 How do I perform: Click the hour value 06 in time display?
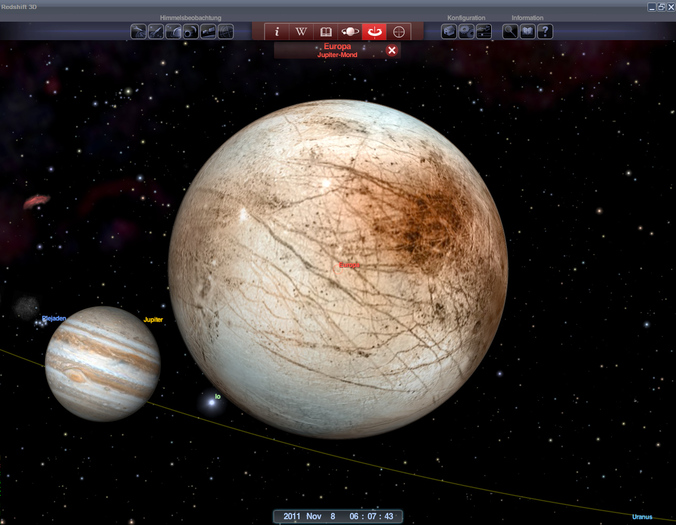[x=355, y=516]
